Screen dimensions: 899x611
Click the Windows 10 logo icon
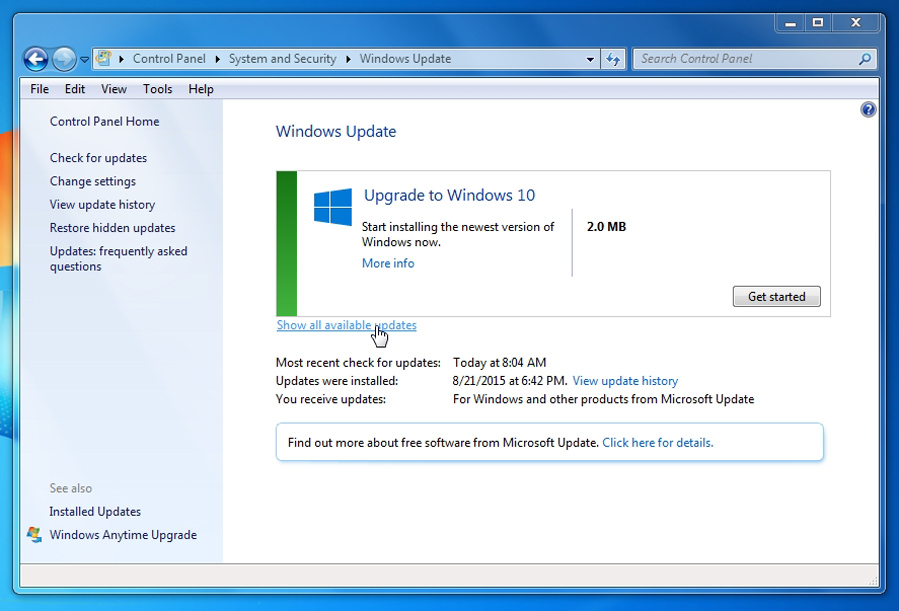[333, 207]
